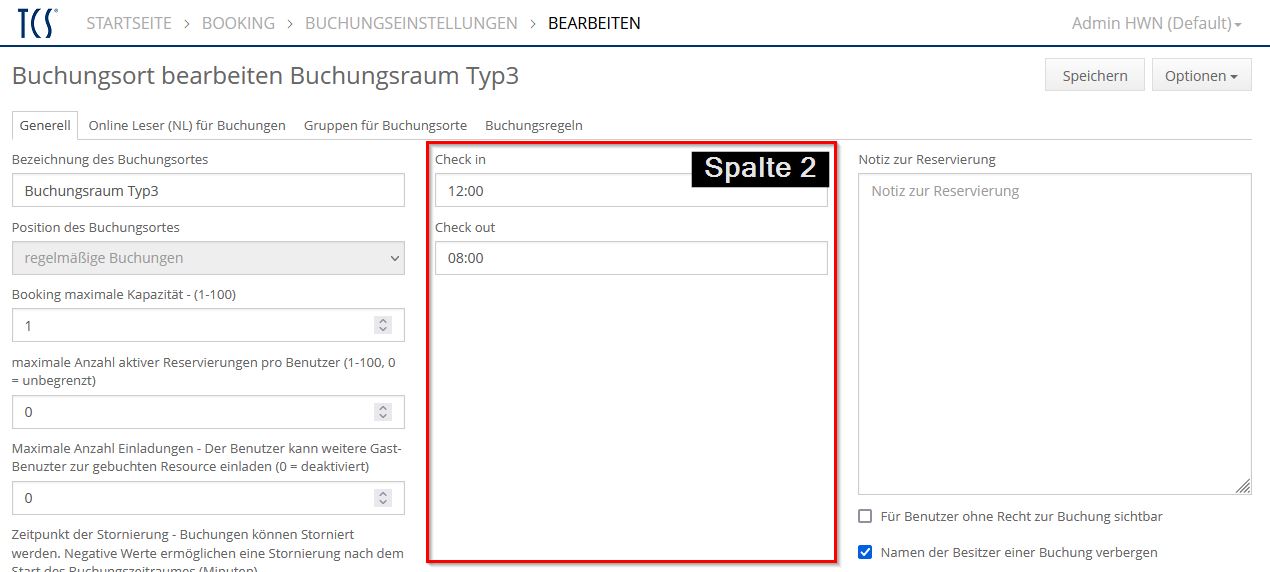Viewport: 1270px width, 572px height.
Task: Select the Online Leser (NL) für Buchungen tab
Action: [x=187, y=125]
